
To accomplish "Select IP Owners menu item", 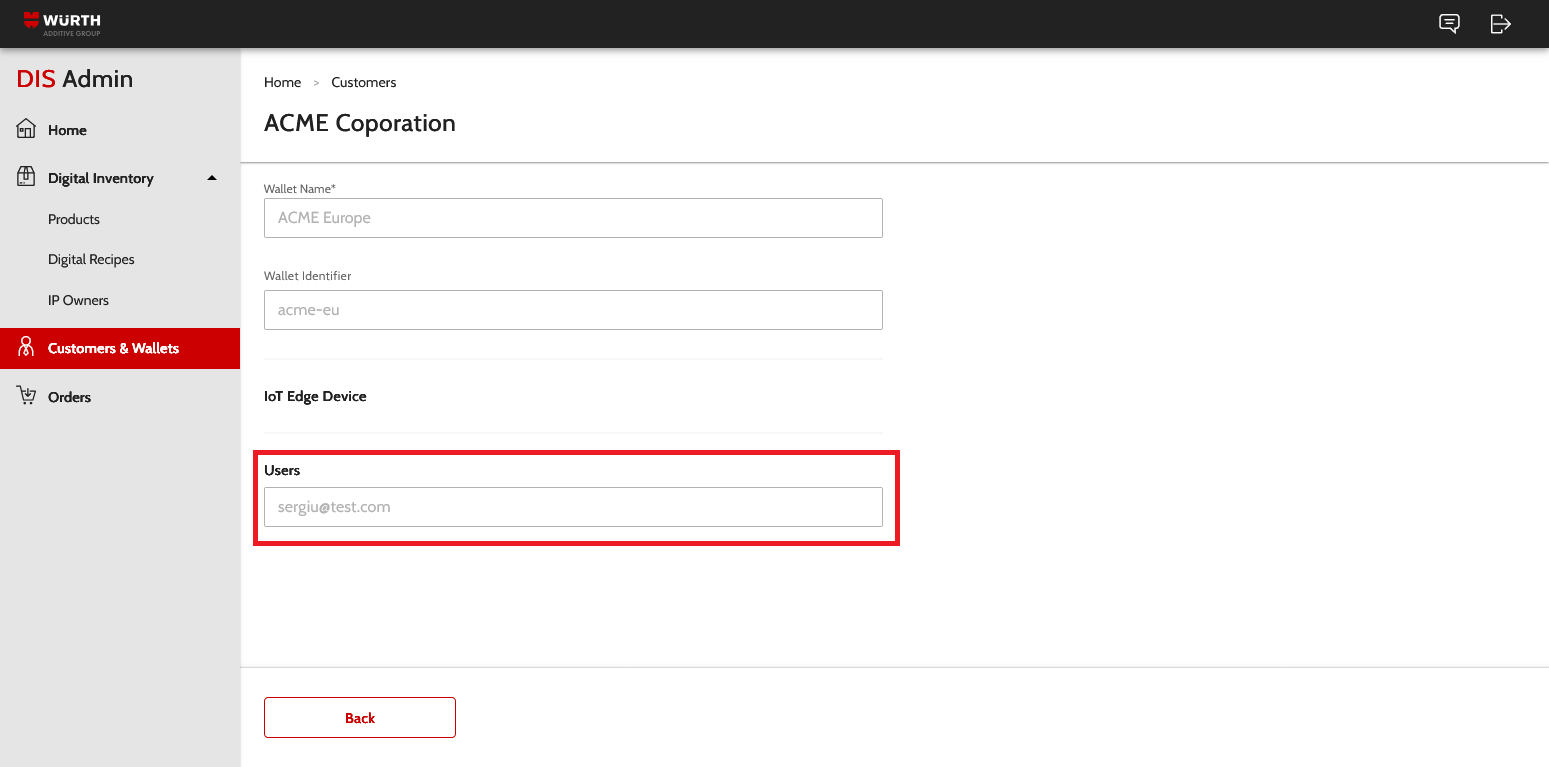I will 78,300.
